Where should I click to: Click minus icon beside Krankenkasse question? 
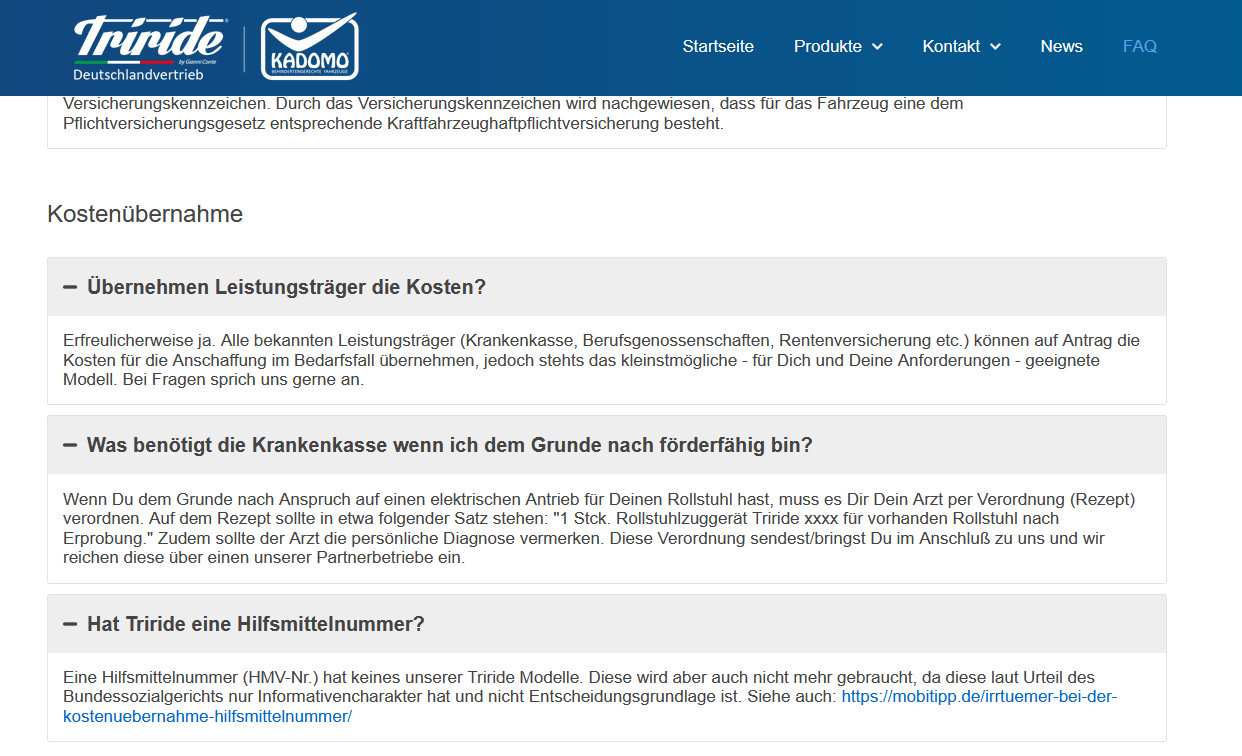coord(70,445)
